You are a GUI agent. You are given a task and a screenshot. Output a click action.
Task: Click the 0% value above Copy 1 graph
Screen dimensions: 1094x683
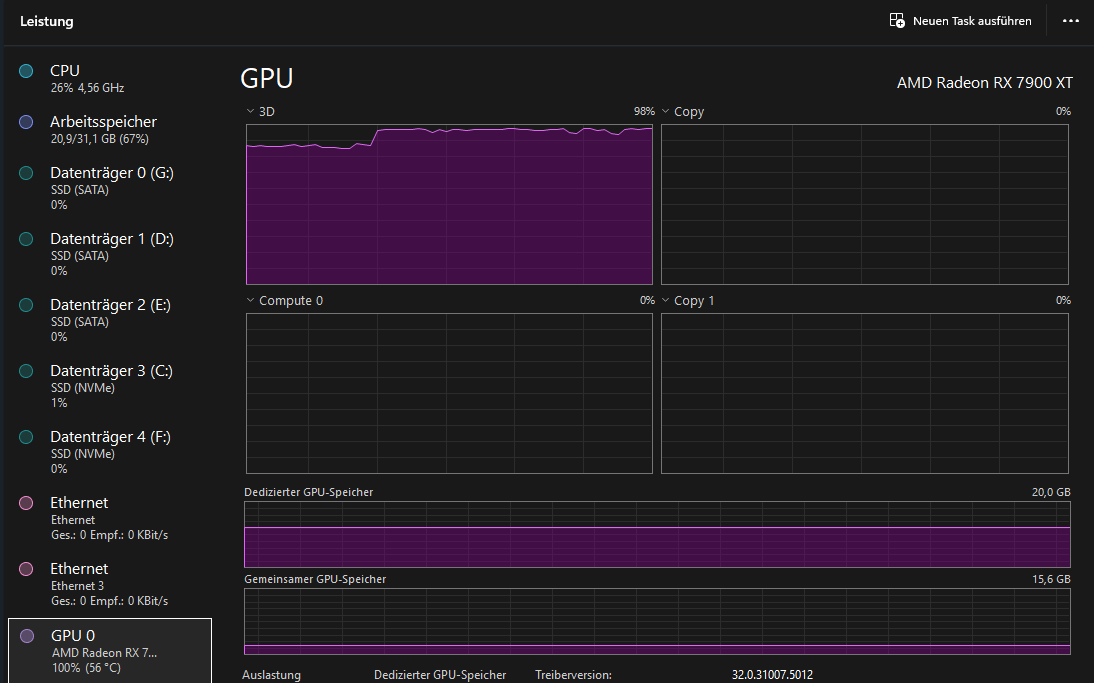pyautogui.click(x=1063, y=300)
